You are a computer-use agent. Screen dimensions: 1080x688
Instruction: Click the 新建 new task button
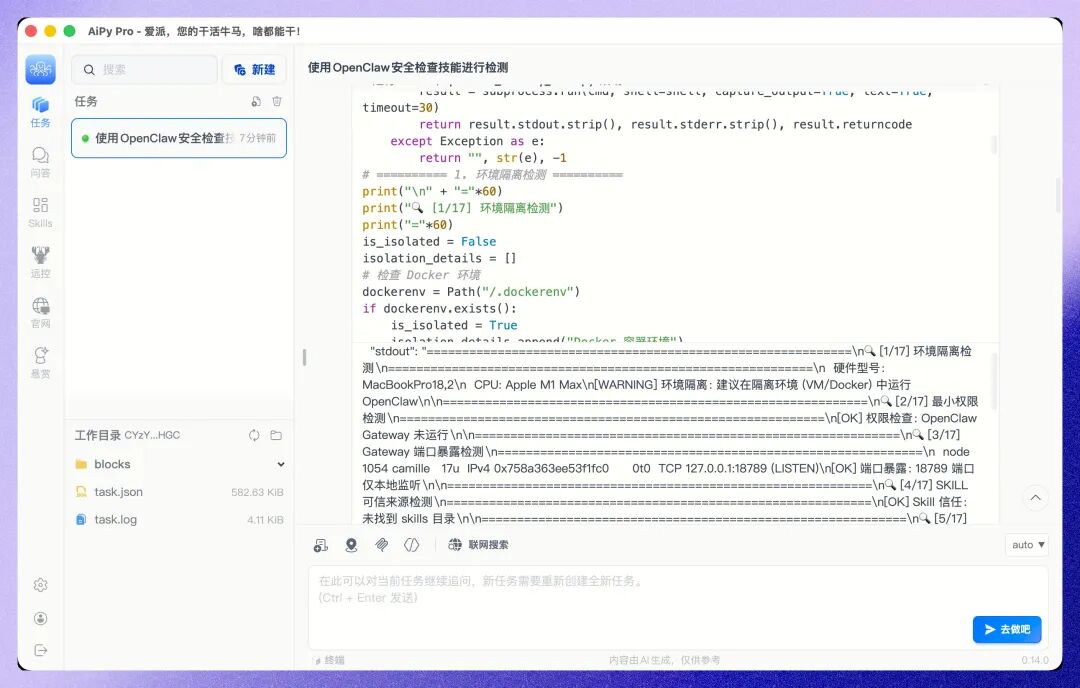pyautogui.click(x=254, y=70)
